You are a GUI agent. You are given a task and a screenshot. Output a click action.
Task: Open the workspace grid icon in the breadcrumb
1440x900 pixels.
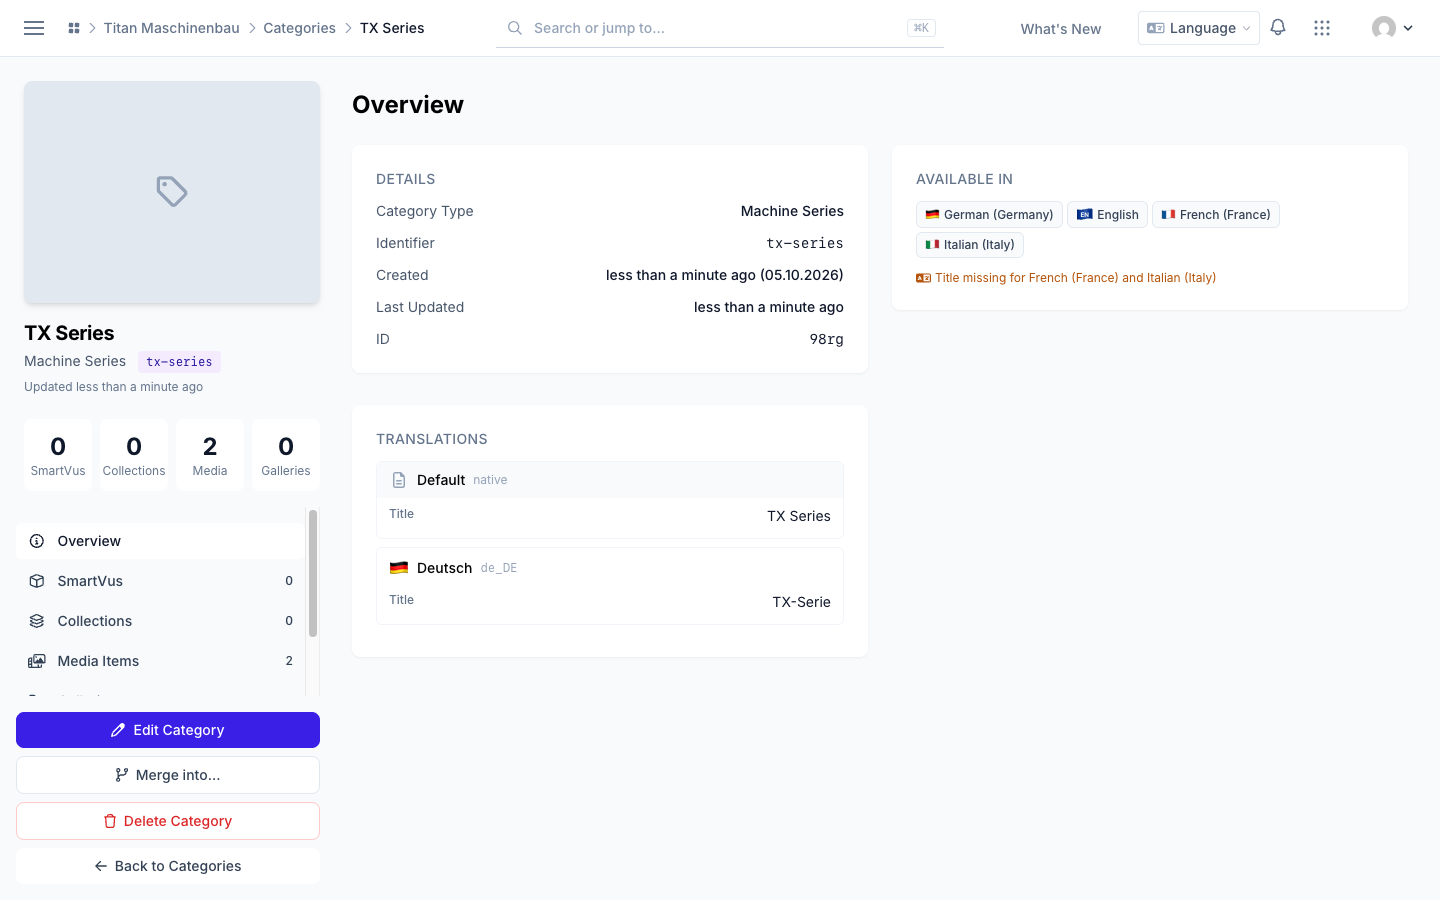tap(74, 28)
